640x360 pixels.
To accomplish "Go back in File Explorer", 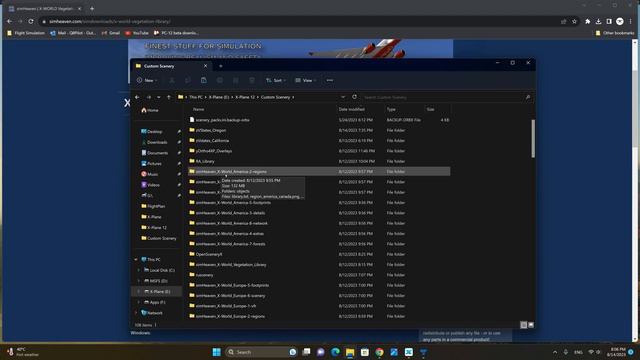I will (x=137, y=97).
